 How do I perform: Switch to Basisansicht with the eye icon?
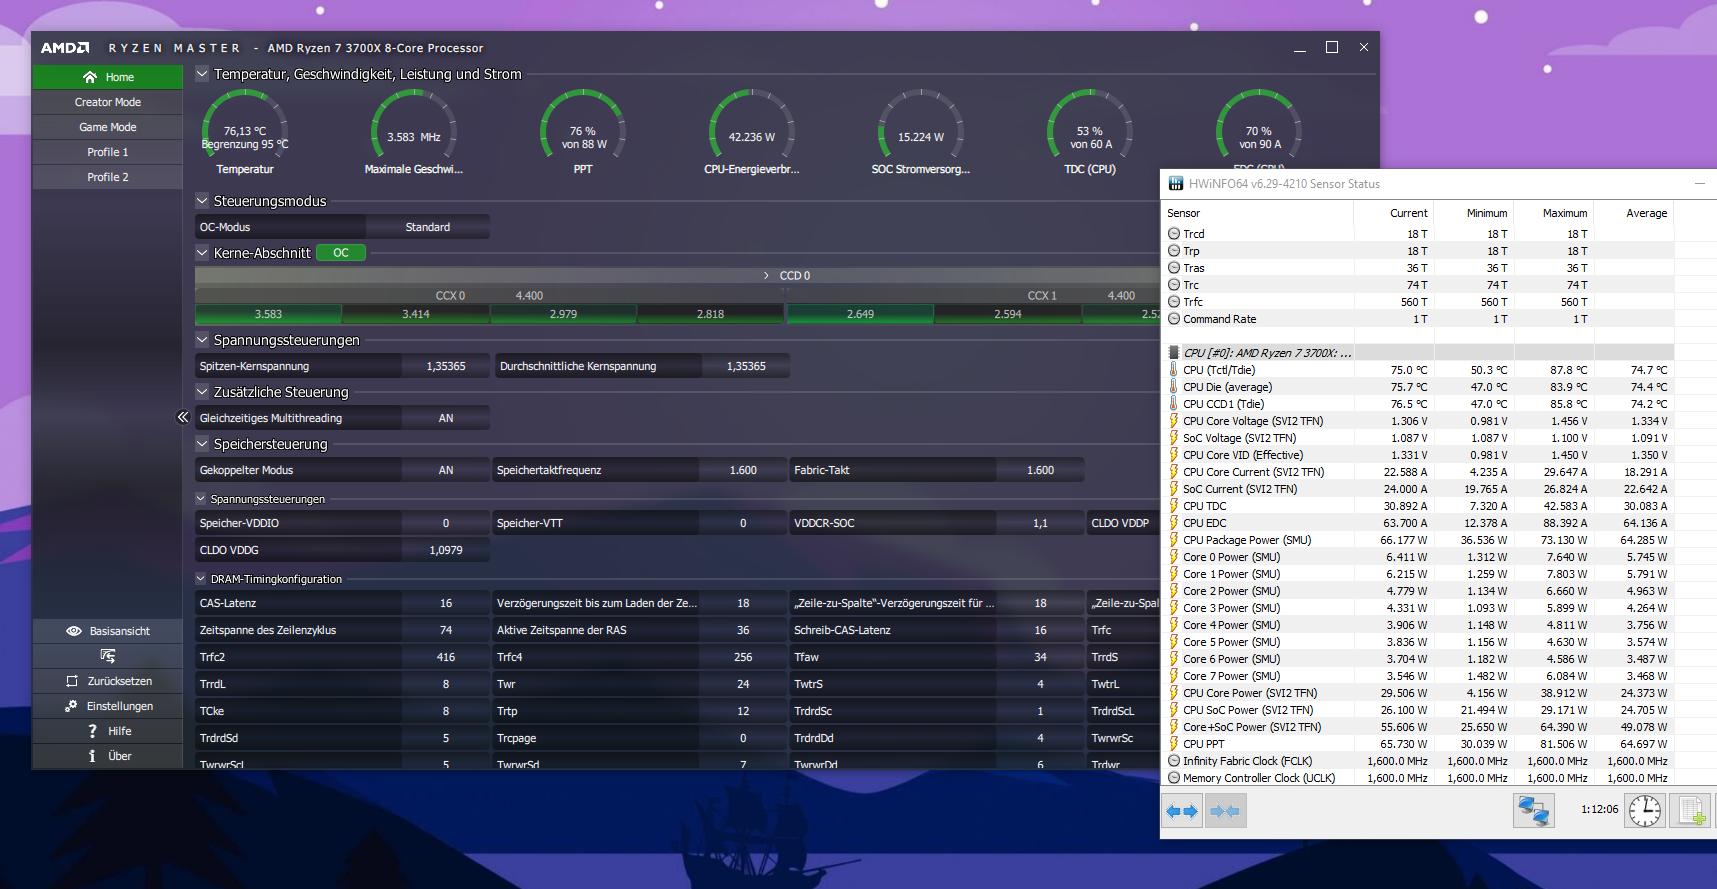108,631
